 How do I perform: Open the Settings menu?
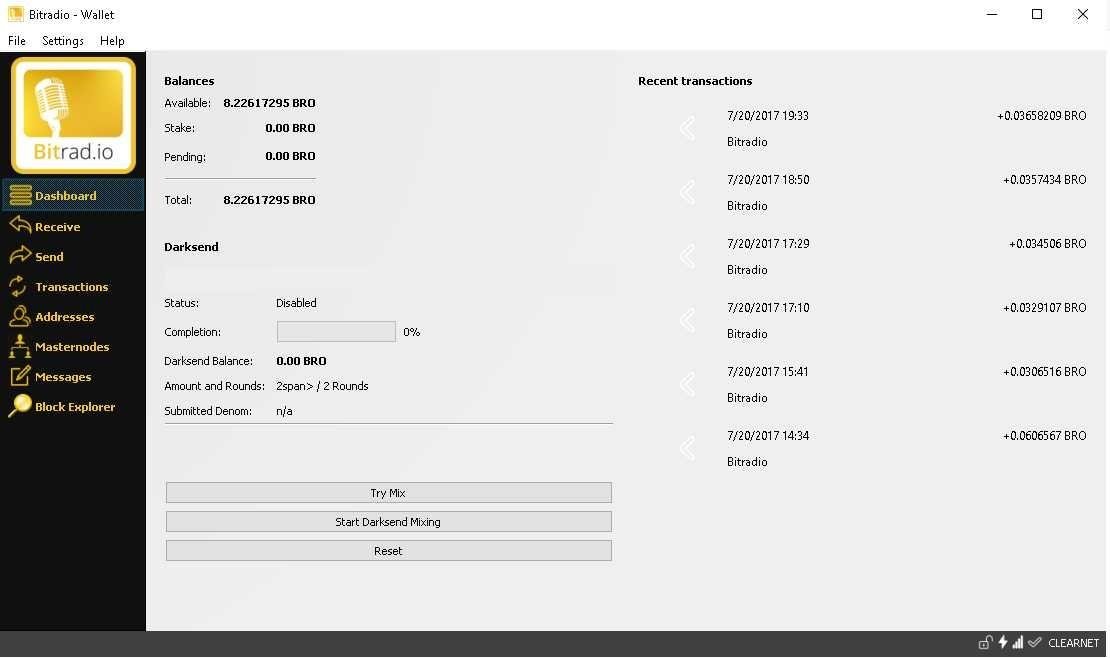63,41
